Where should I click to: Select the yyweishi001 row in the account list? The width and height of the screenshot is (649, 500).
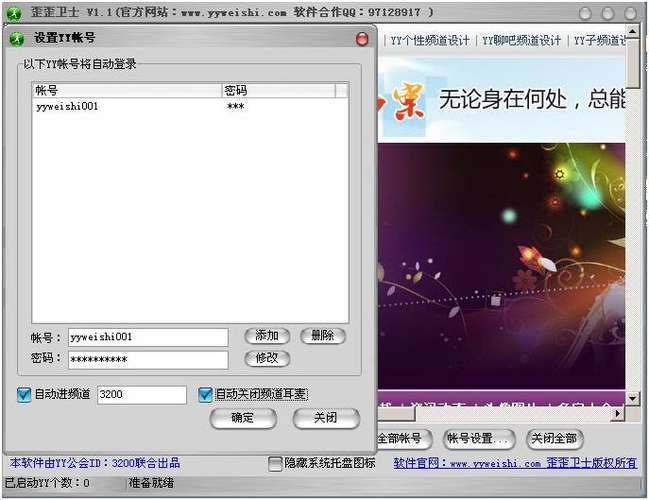coord(190,107)
